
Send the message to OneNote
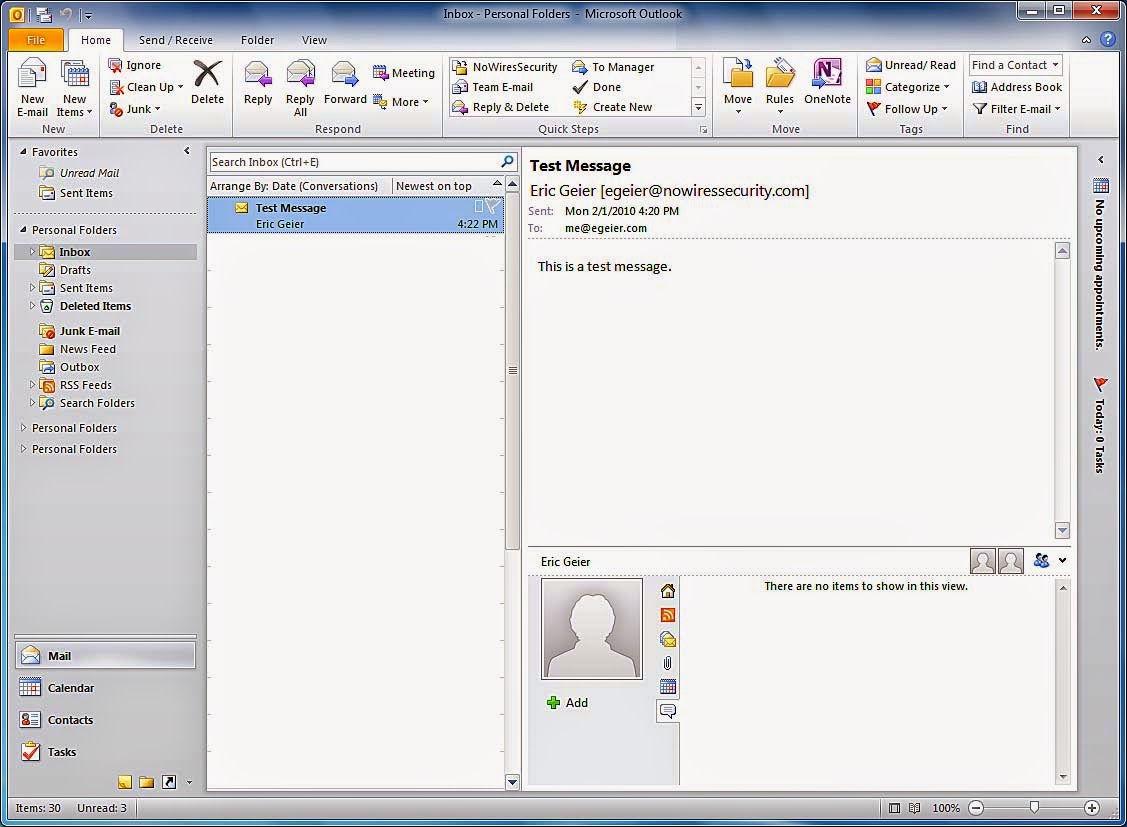(827, 83)
